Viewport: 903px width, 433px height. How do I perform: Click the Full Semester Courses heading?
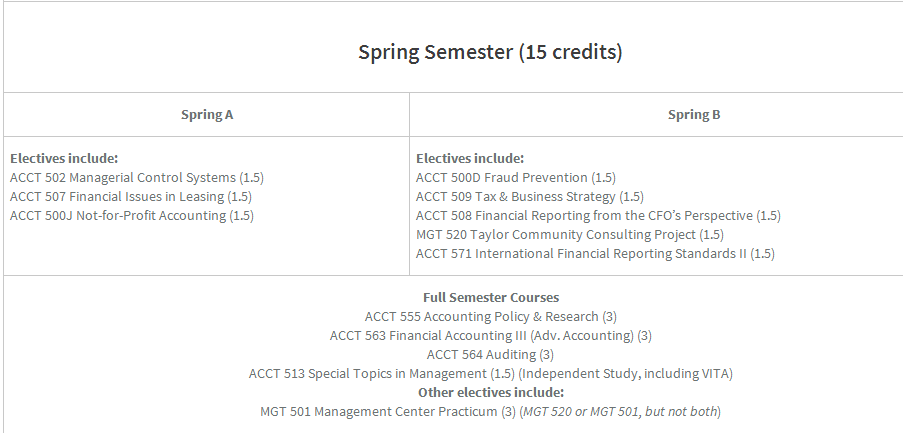[x=491, y=297]
